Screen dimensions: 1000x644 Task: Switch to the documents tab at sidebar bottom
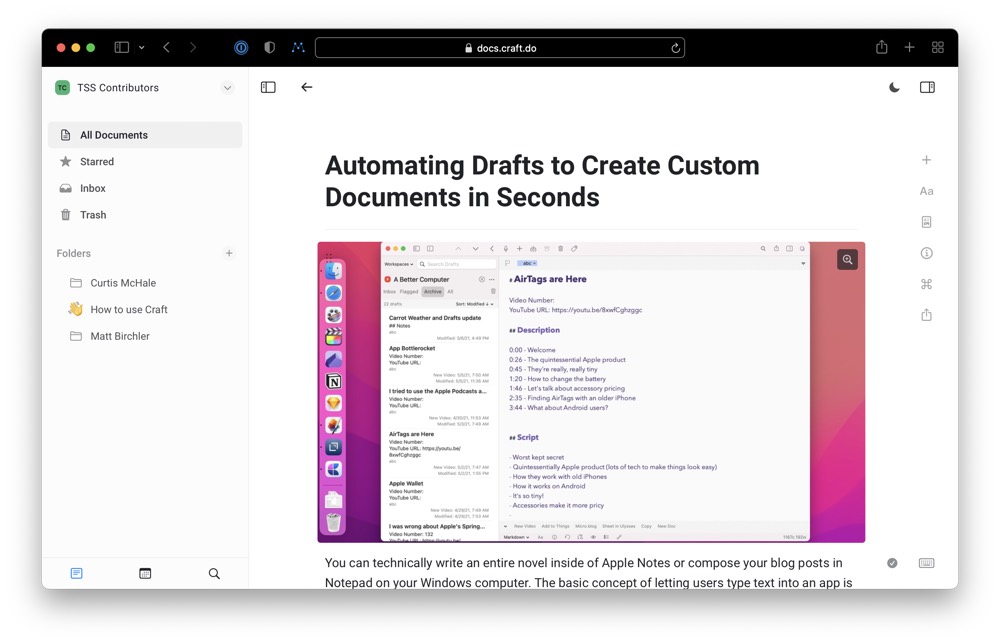(x=77, y=573)
